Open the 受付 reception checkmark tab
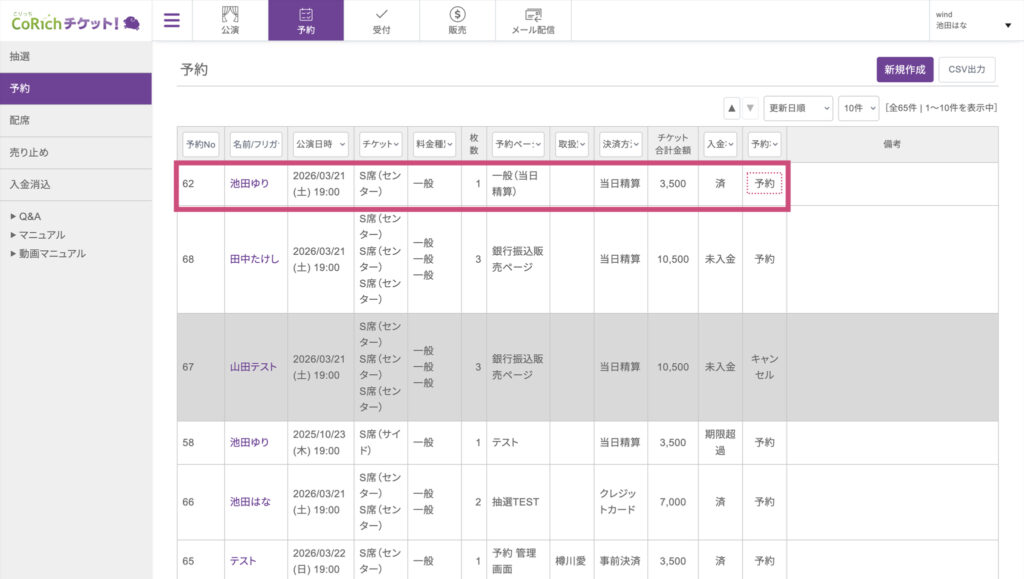1024x579 pixels. [x=381, y=20]
